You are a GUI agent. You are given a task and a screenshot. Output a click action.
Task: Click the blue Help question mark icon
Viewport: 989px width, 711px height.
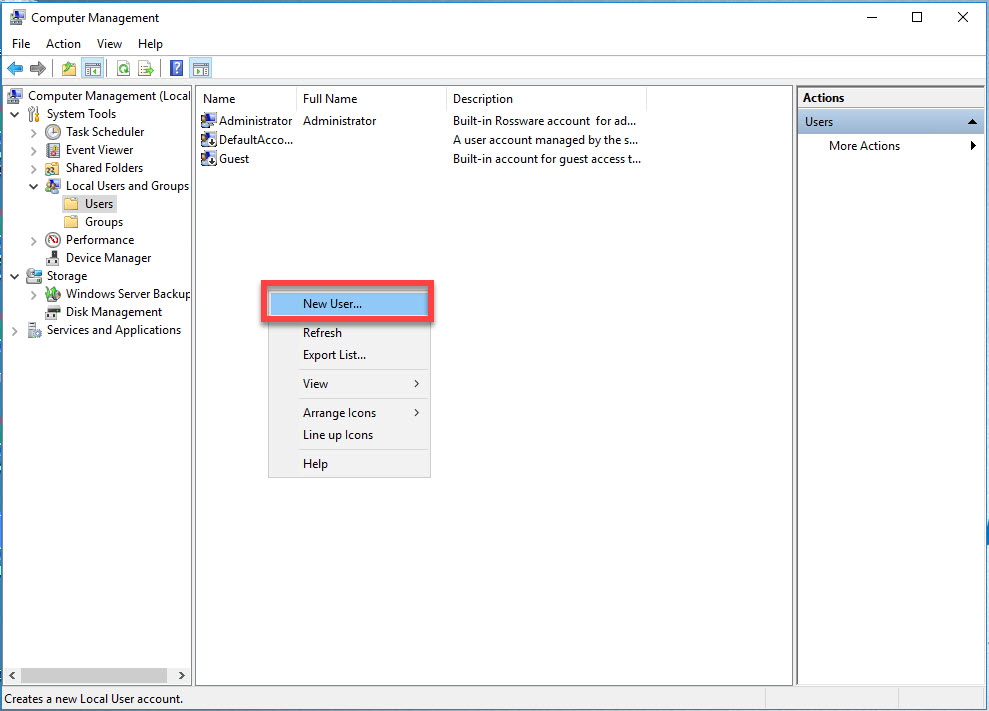[176, 68]
